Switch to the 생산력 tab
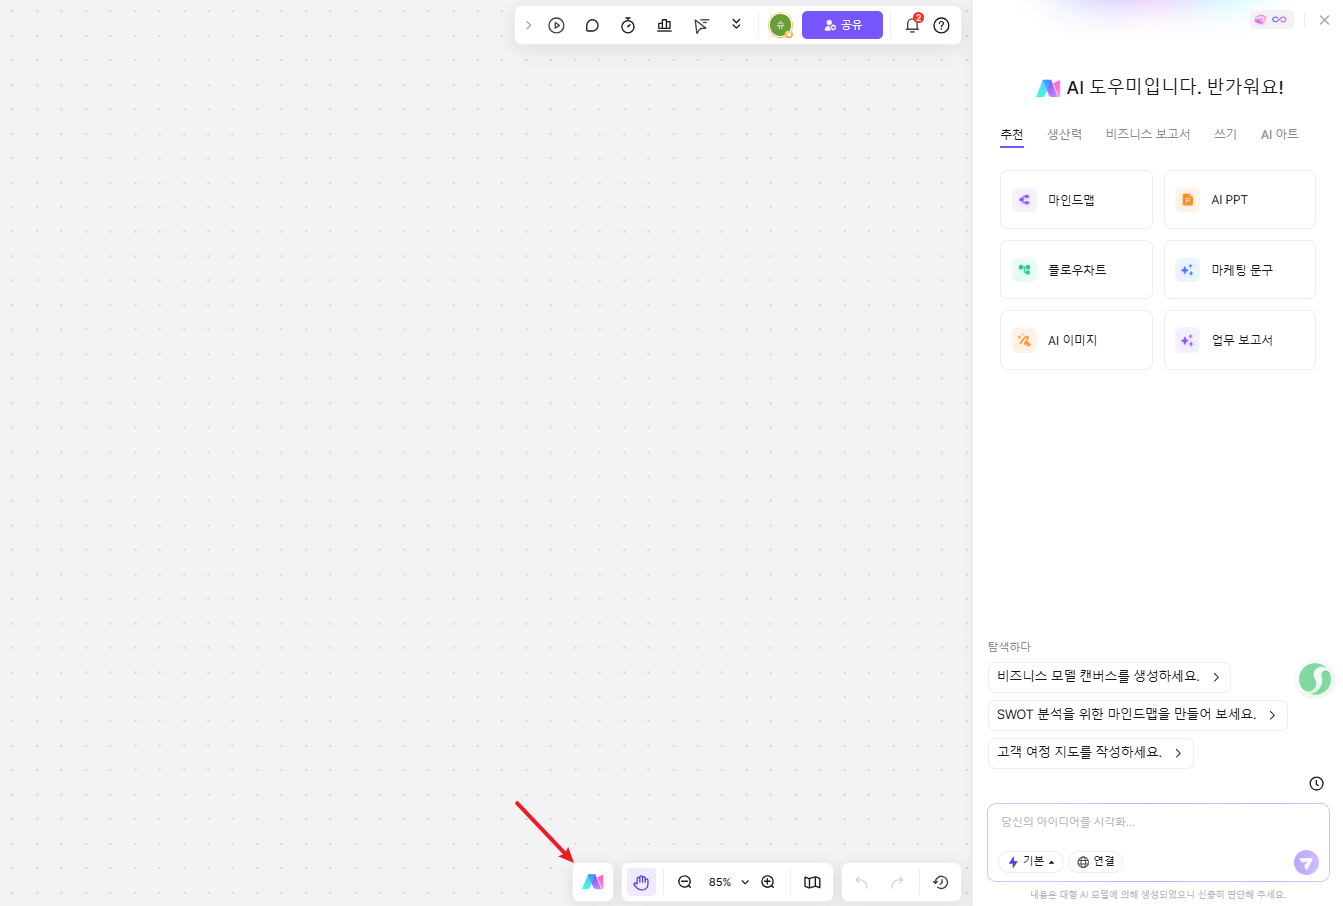The width and height of the screenshot is (1343, 906). tap(1064, 134)
